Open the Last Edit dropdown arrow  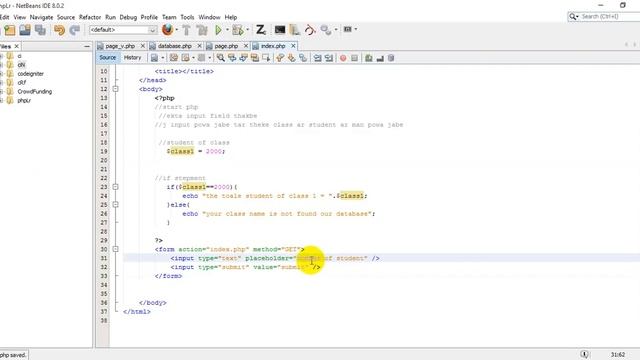click(162, 58)
